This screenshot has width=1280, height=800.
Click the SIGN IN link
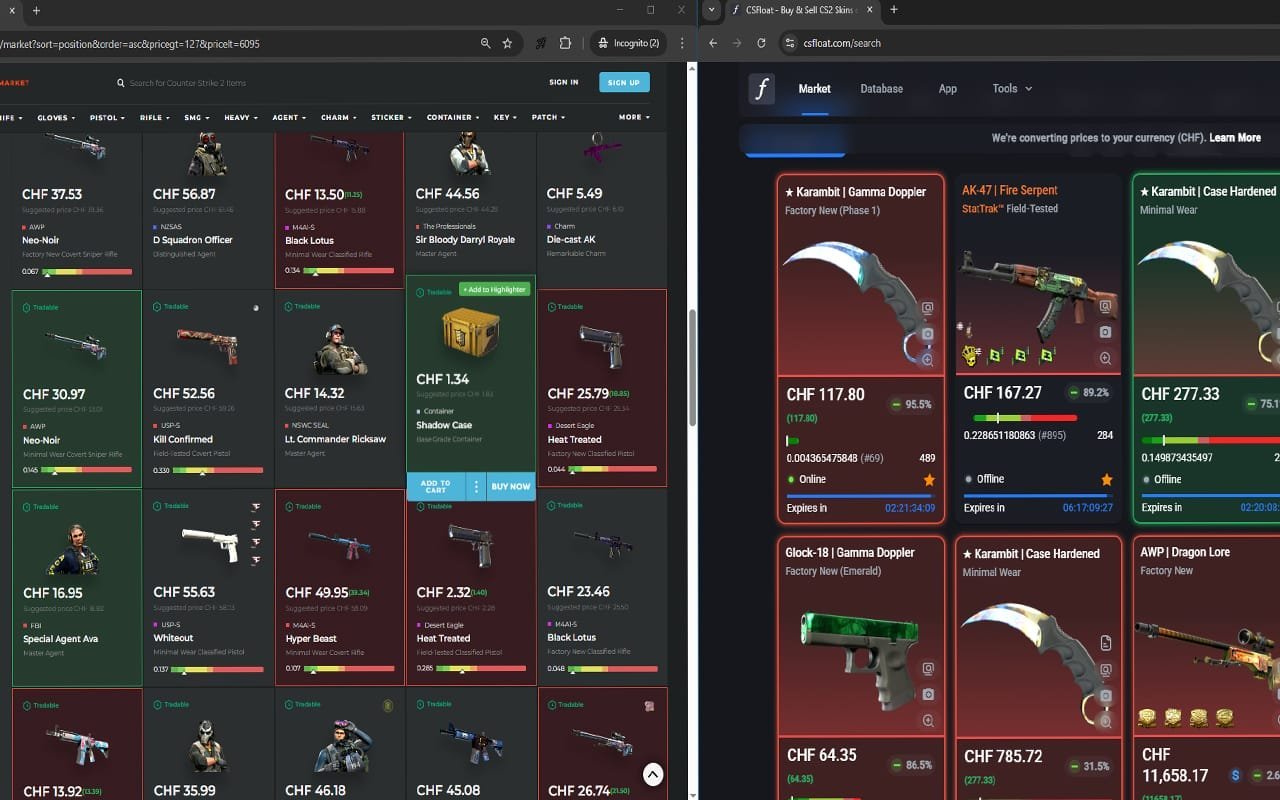(564, 82)
